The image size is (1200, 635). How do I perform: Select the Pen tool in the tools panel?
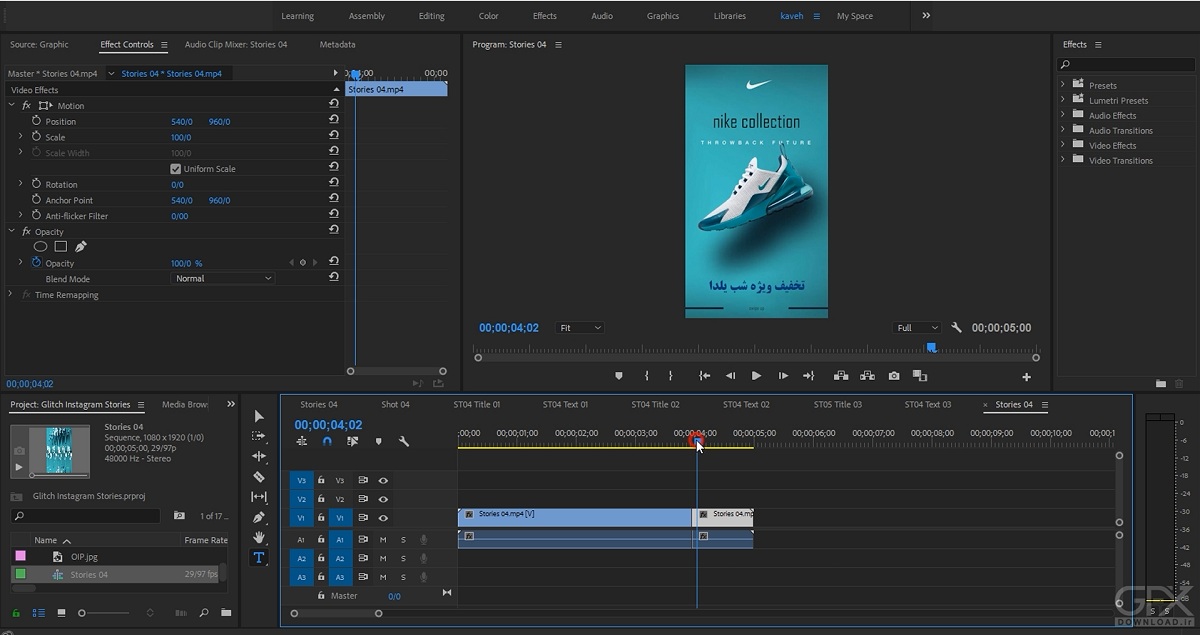coord(259,517)
